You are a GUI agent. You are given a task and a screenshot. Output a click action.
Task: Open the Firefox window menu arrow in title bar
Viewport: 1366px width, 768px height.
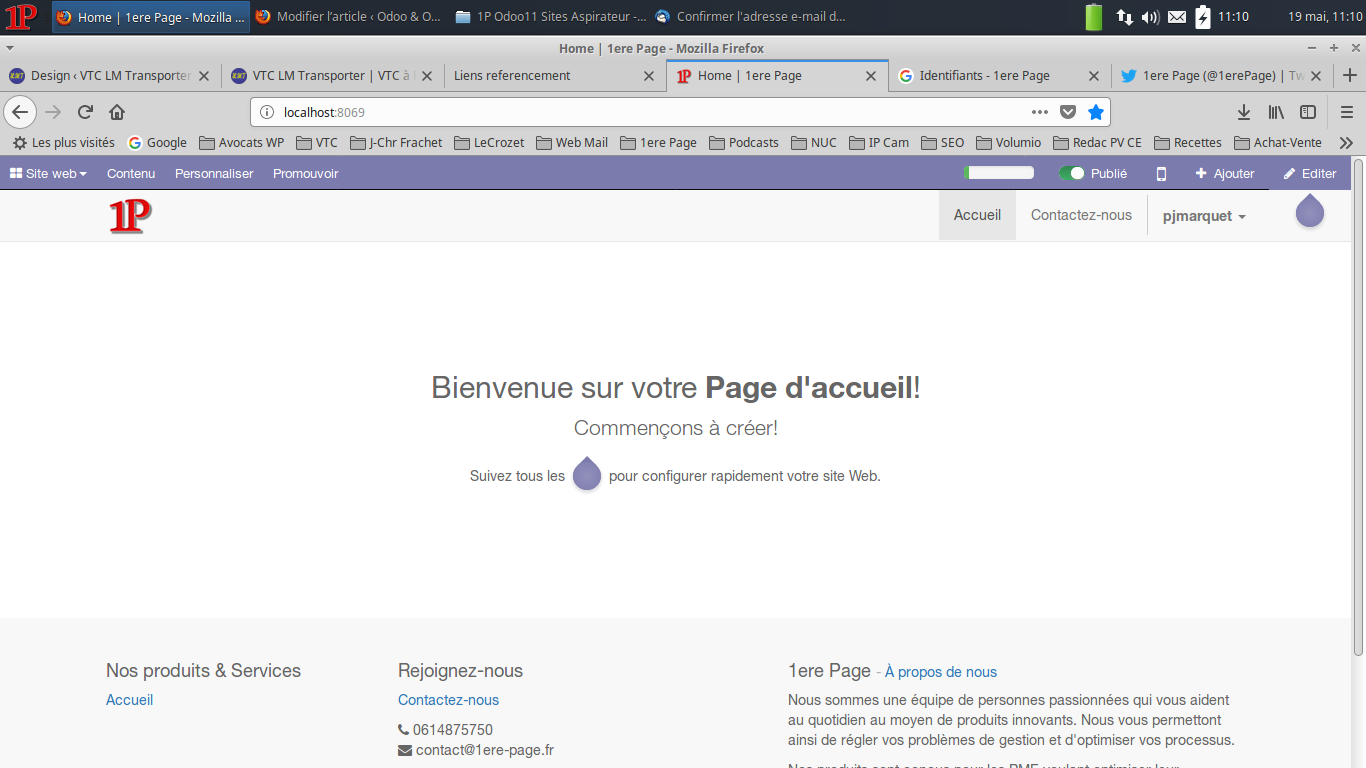coord(10,48)
